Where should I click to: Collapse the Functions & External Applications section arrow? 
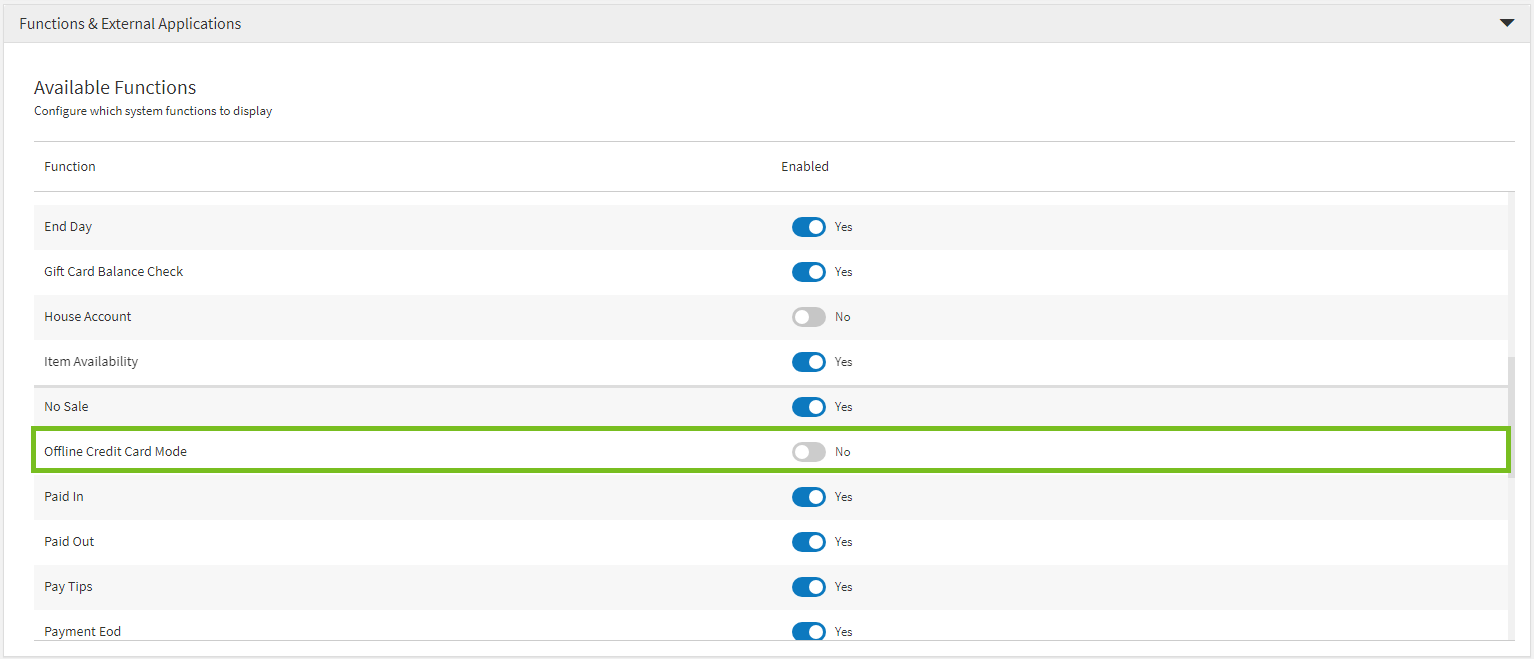tap(1506, 23)
